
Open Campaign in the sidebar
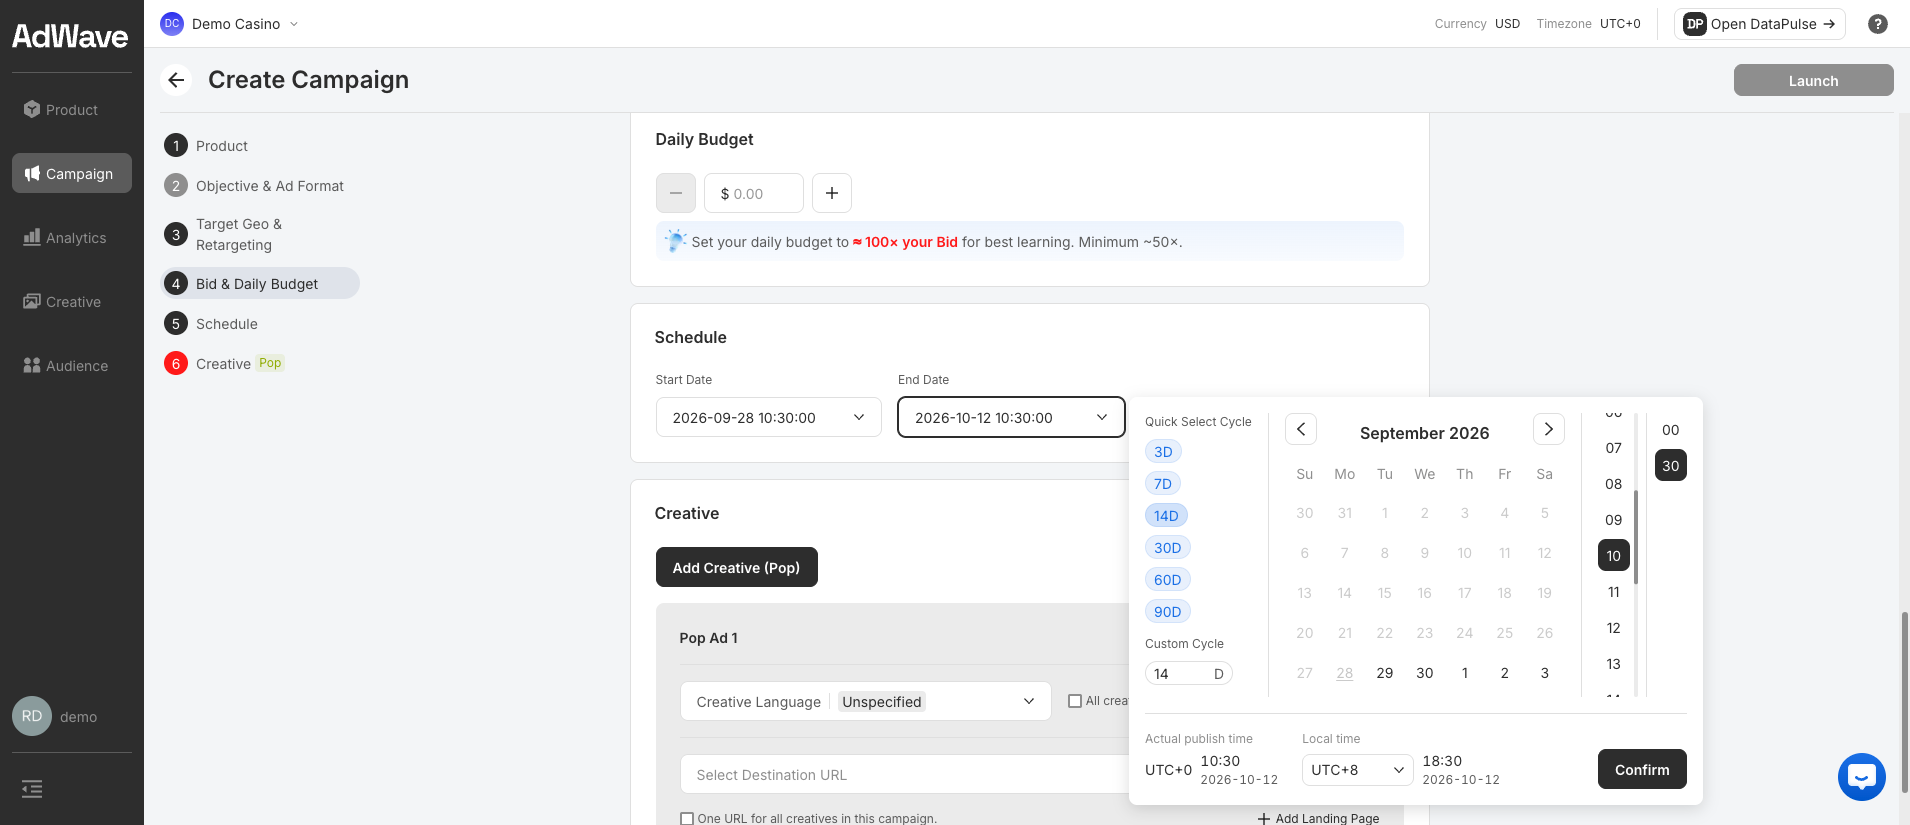tap(72, 174)
